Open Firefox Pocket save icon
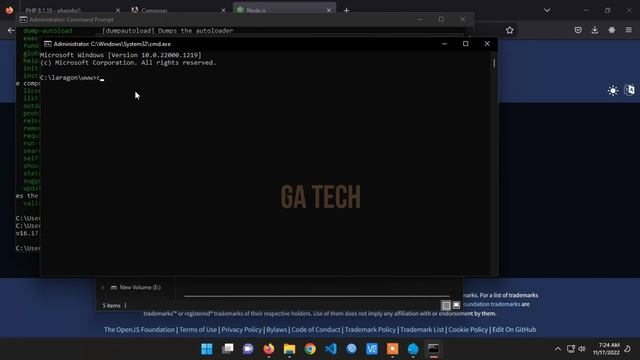The width and height of the screenshot is (640, 360). click(578, 30)
